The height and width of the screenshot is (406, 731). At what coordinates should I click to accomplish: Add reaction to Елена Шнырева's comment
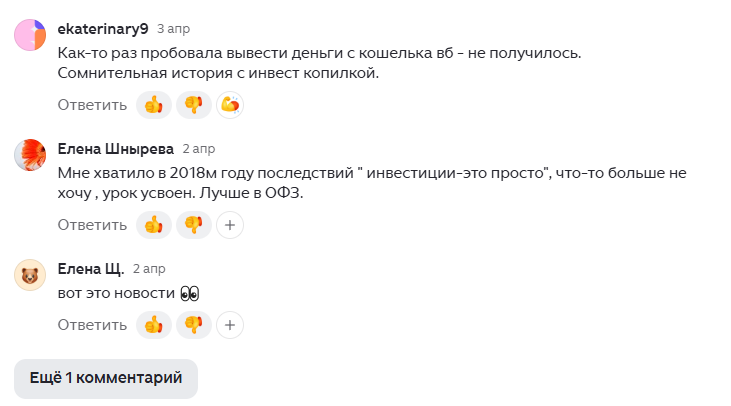[x=230, y=225]
